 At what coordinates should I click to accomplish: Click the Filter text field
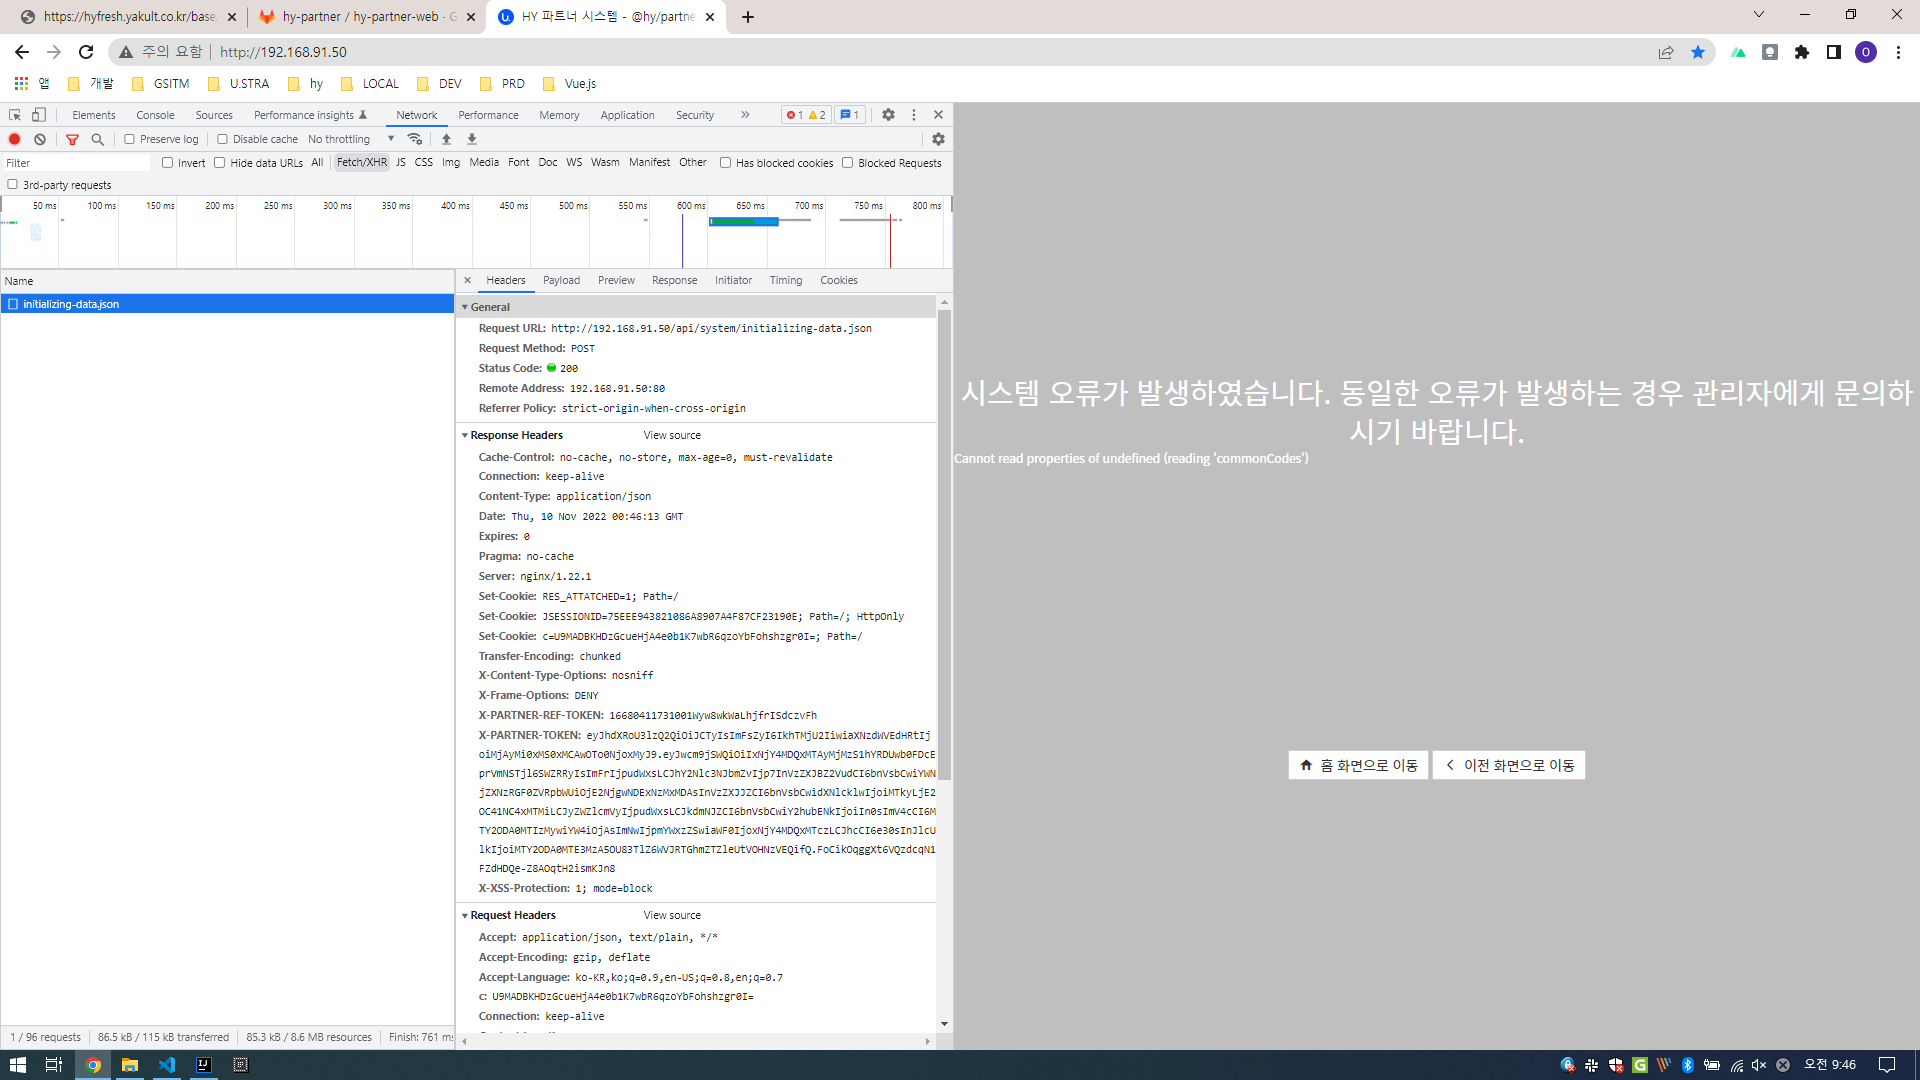coord(75,163)
